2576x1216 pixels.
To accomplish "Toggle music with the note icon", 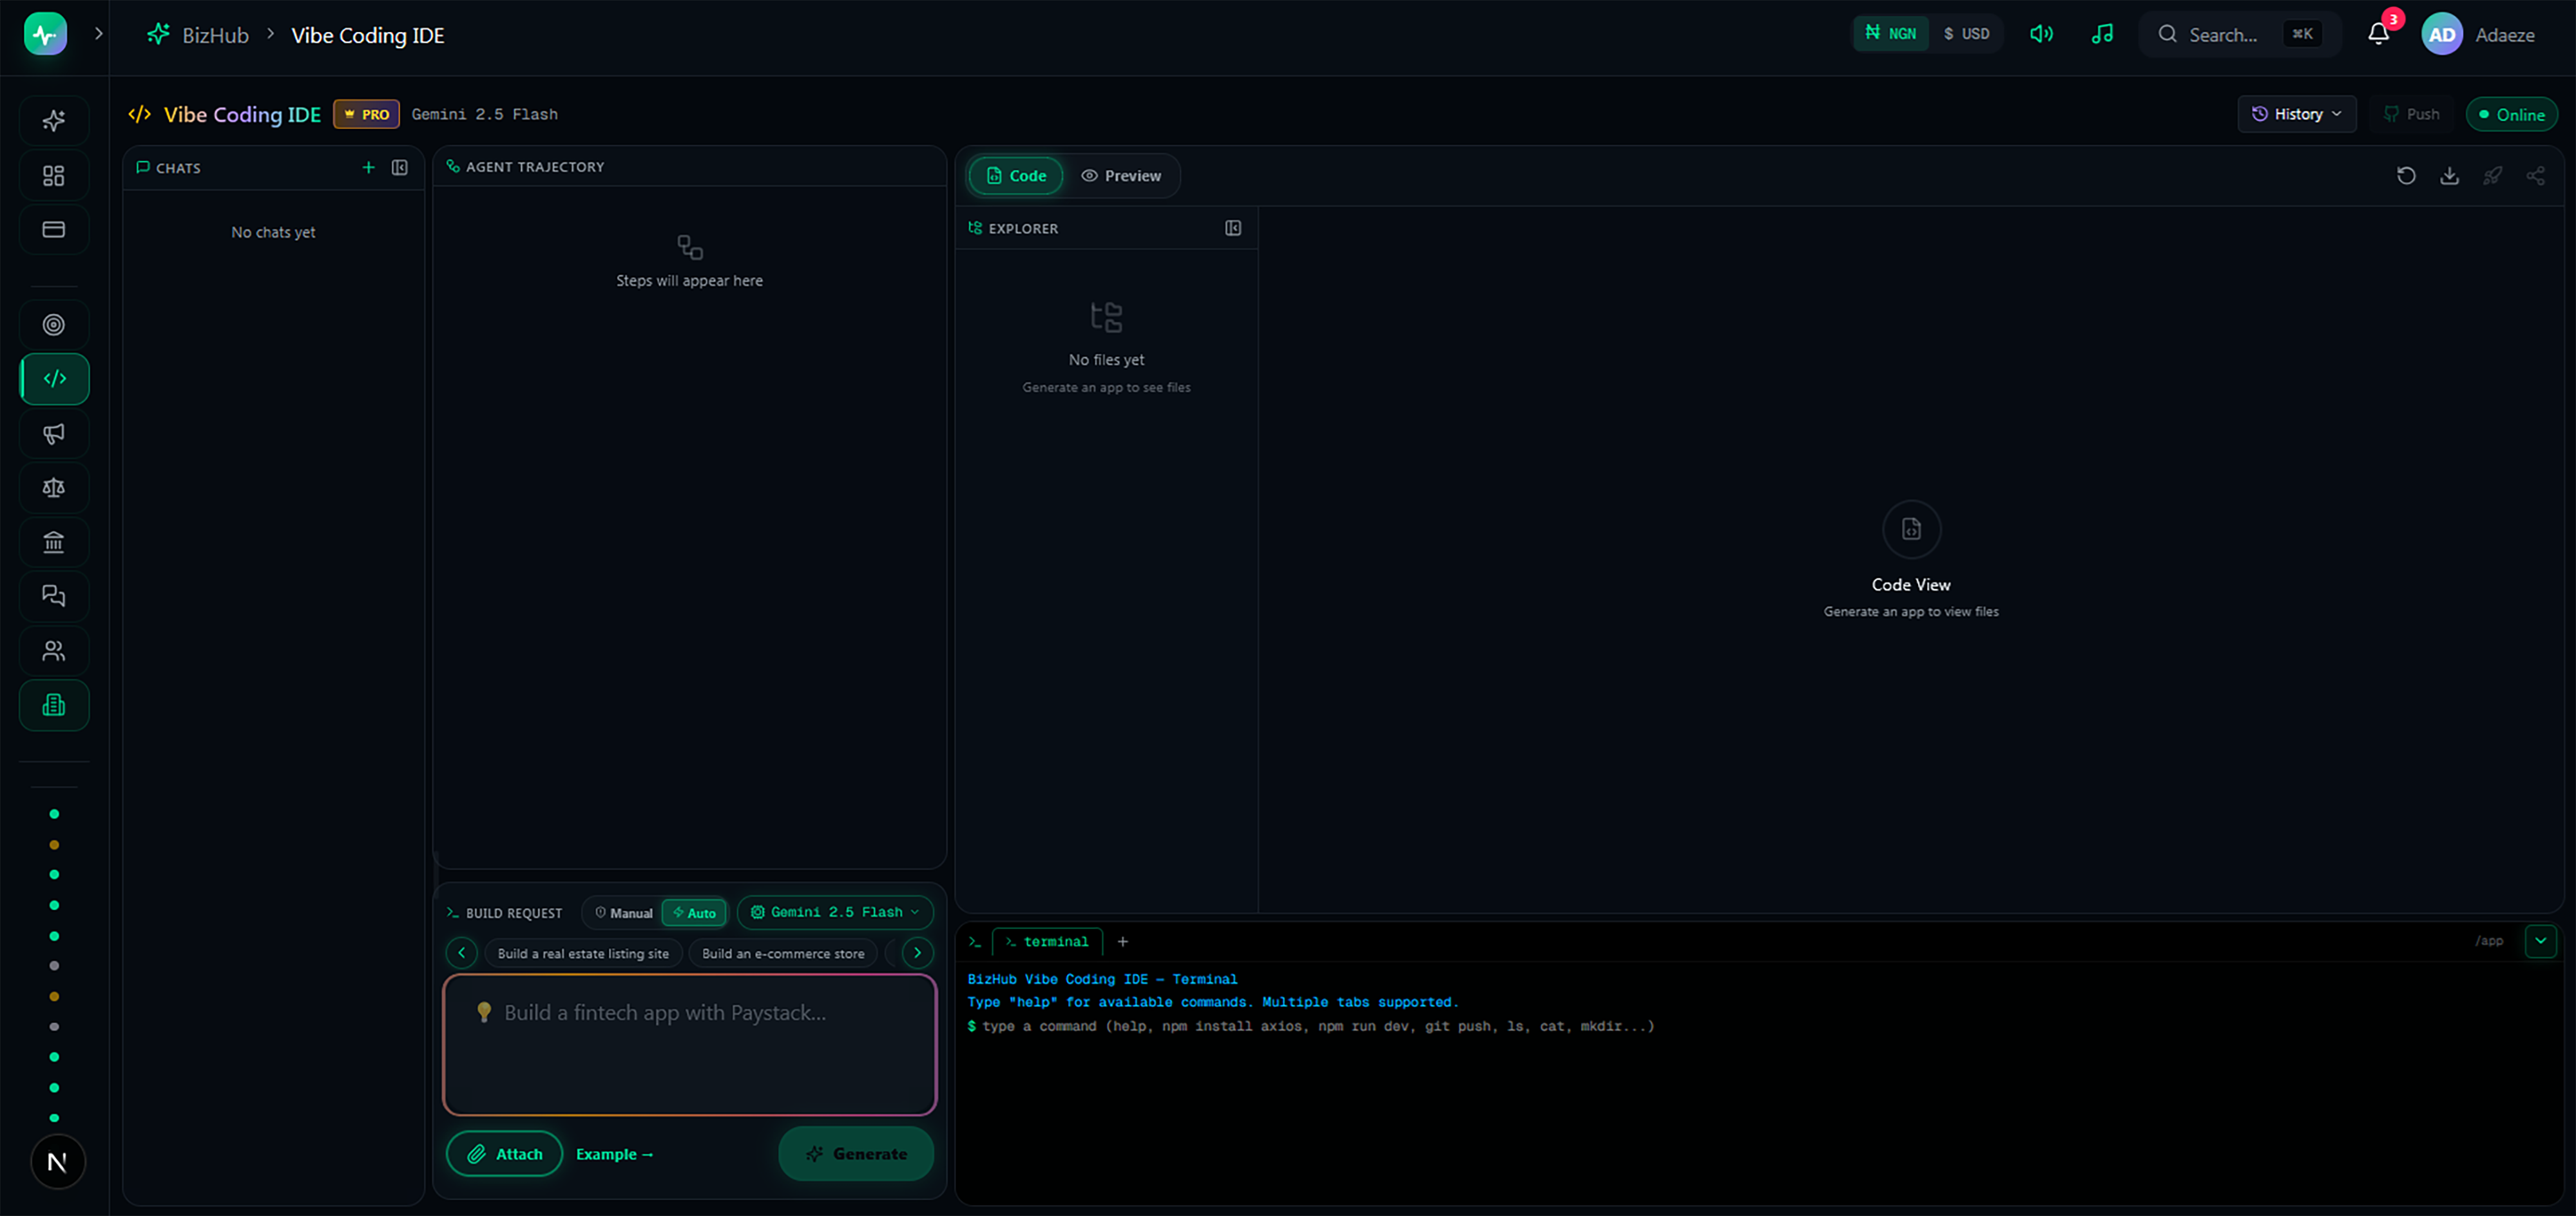I will (x=2102, y=34).
